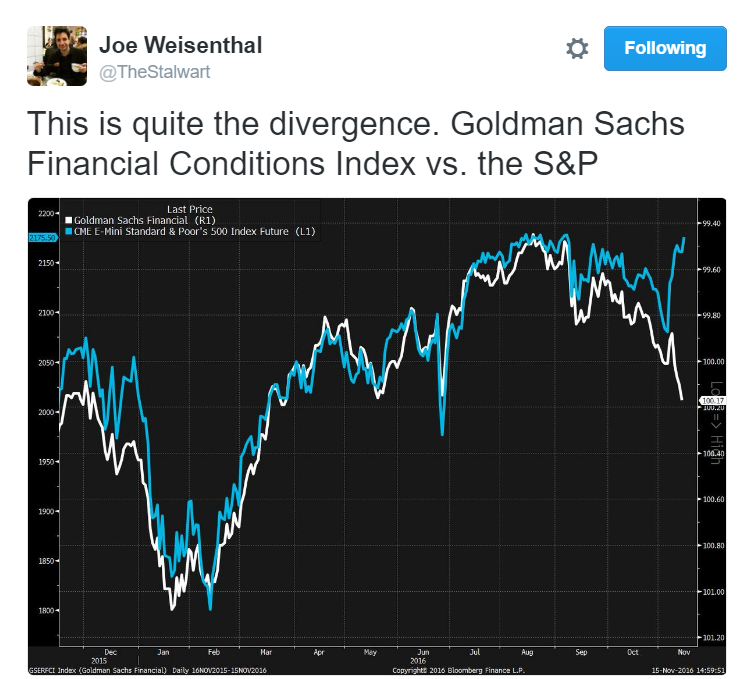Open Joe Weisenthal's profile photo
The height and width of the screenshot is (679, 749).
[x=57, y=56]
